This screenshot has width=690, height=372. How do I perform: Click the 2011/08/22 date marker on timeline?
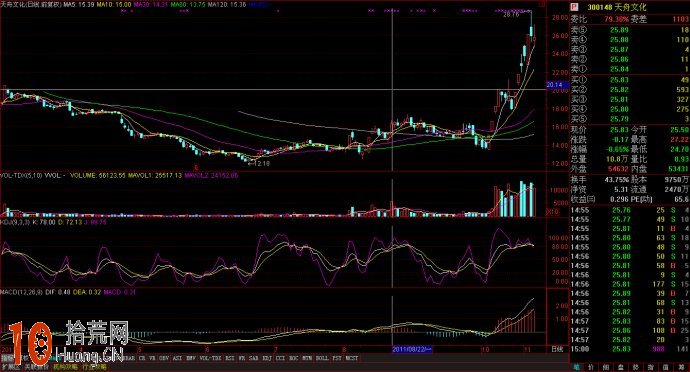[412, 349]
